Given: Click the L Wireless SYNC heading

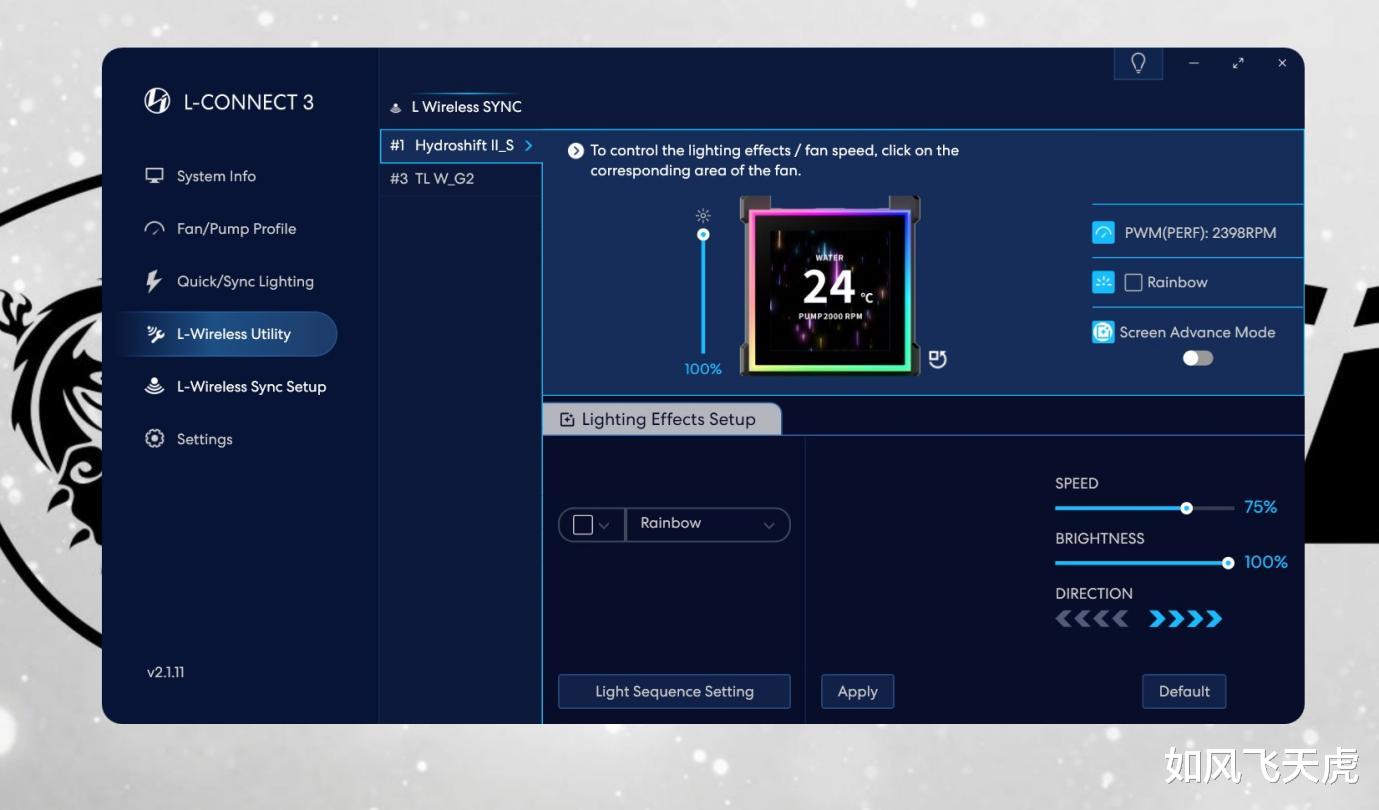Looking at the screenshot, I should click(x=466, y=107).
